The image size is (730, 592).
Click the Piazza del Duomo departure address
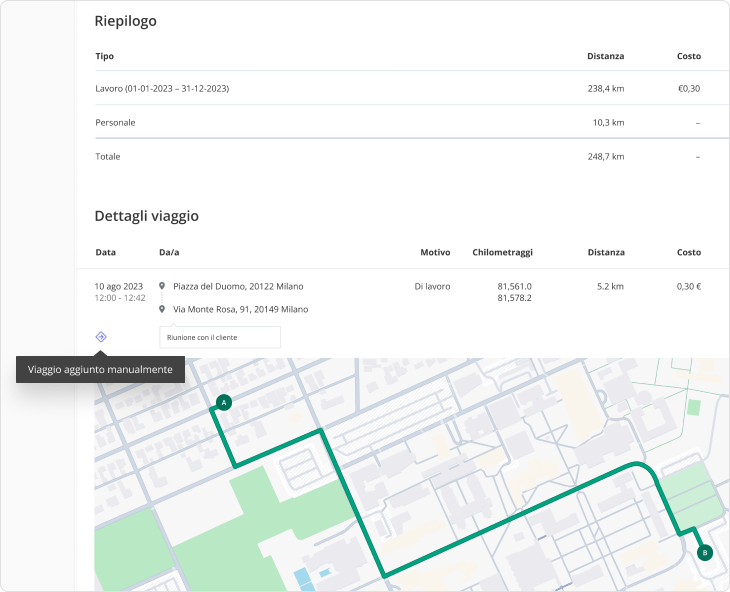[x=238, y=286]
